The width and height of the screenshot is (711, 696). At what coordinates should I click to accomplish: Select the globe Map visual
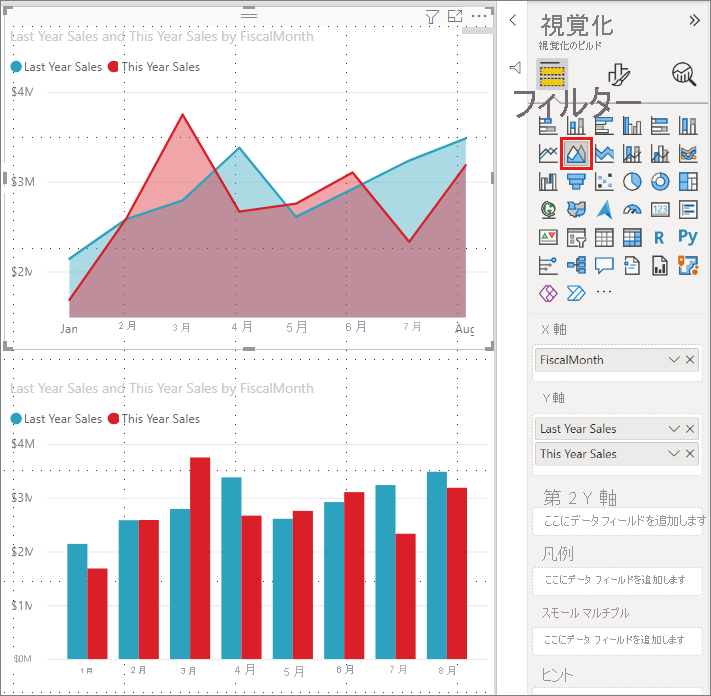point(548,209)
